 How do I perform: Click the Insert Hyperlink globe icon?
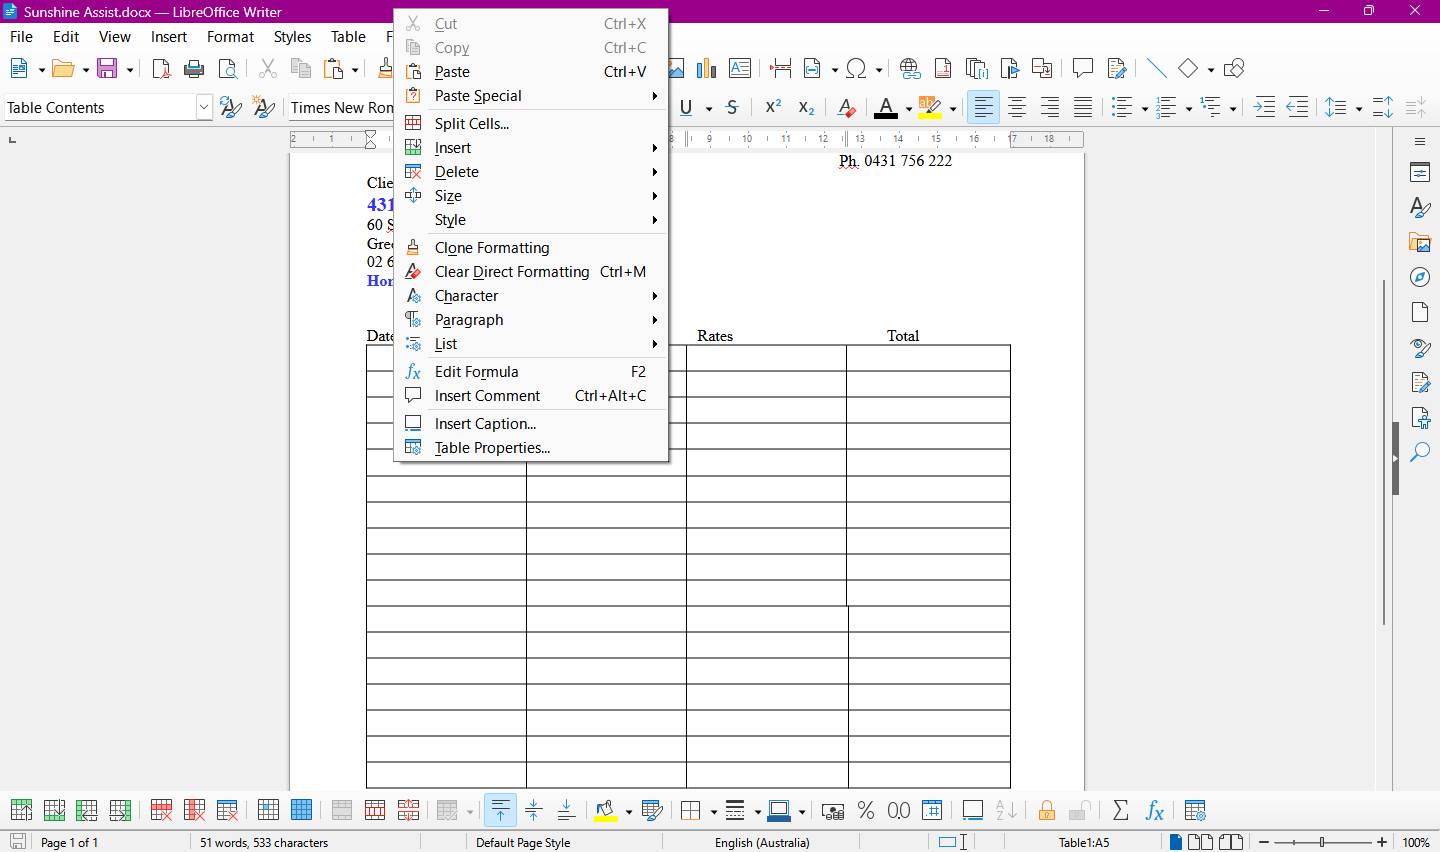tap(909, 68)
